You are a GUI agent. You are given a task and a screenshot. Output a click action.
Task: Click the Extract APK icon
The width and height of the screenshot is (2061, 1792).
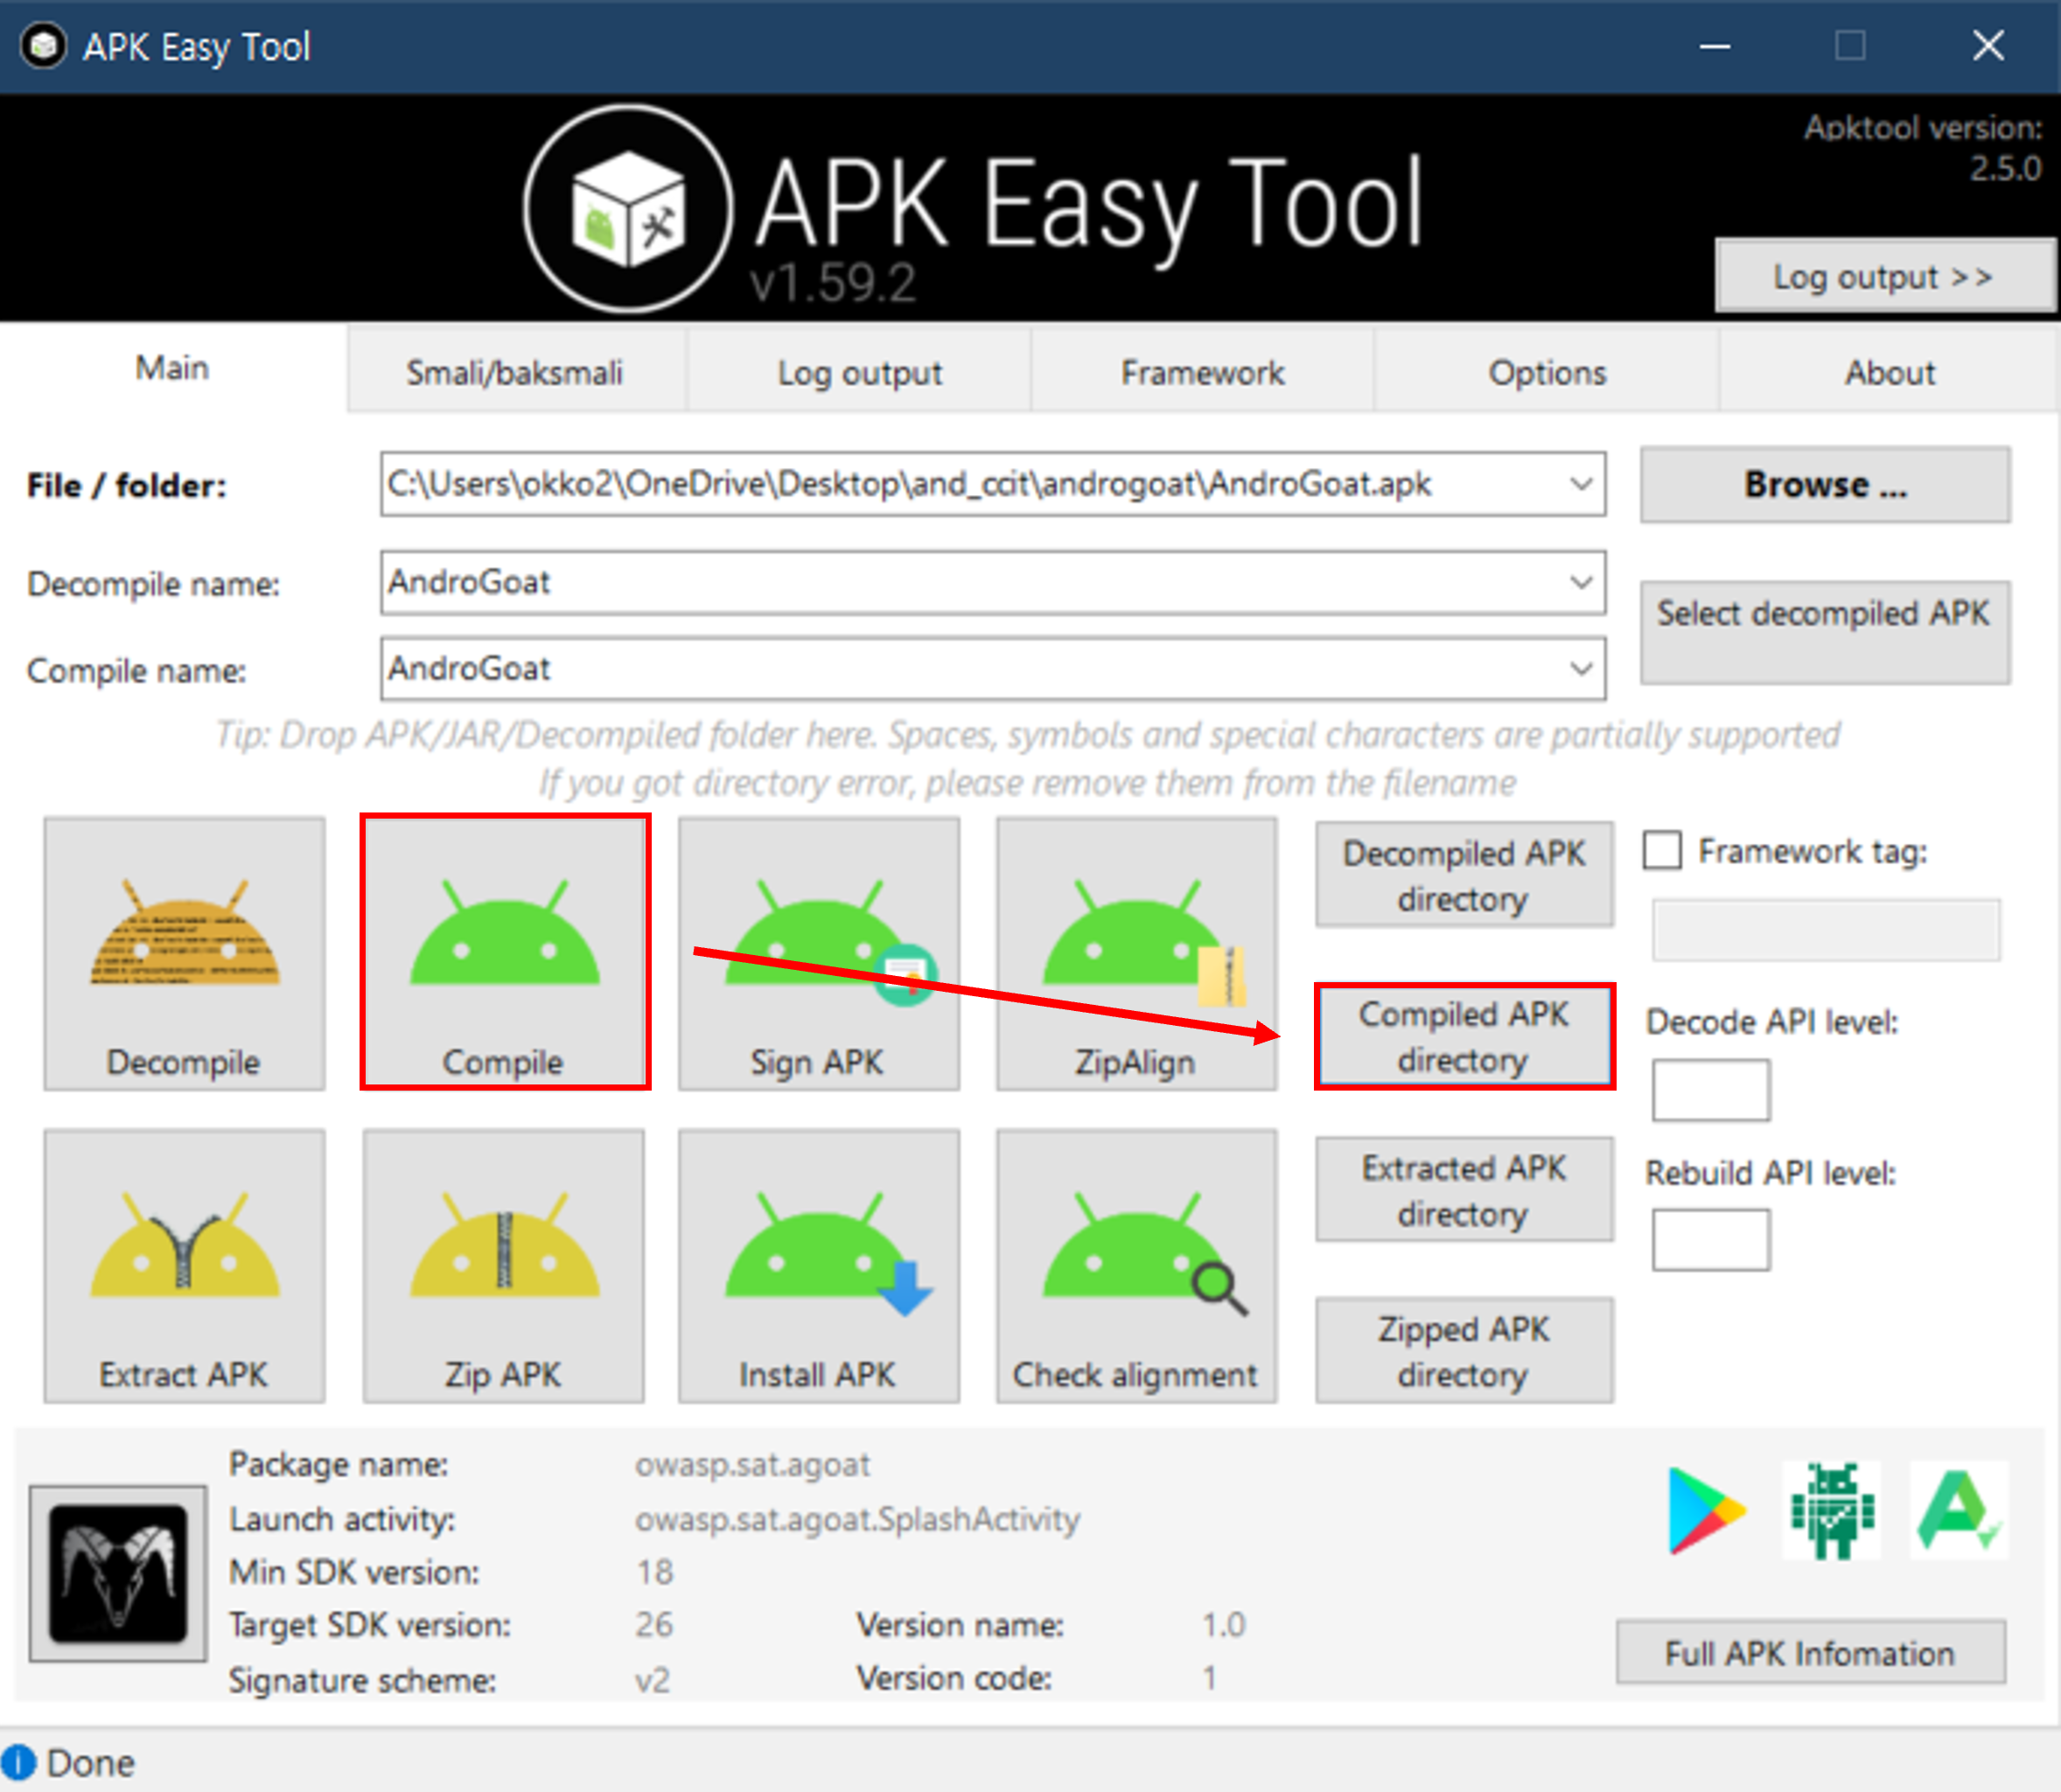click(x=184, y=1265)
